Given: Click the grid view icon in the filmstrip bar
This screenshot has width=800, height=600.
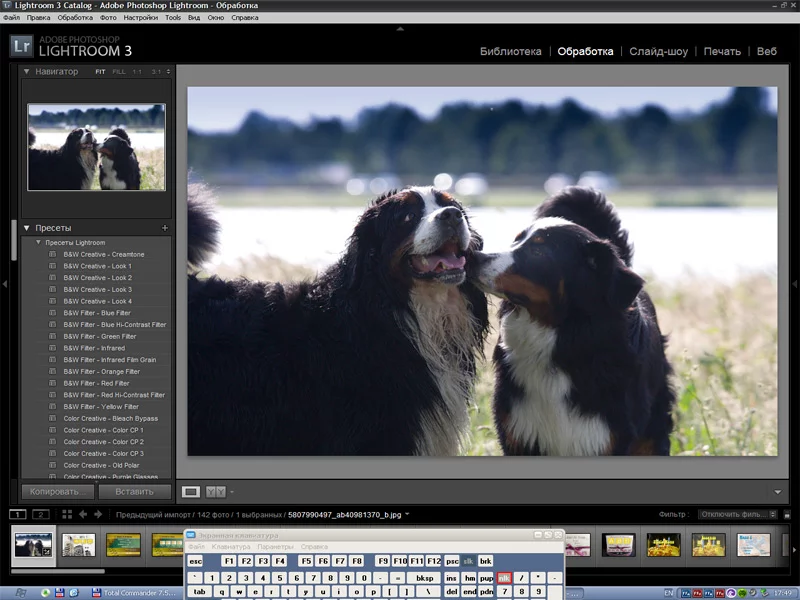Looking at the screenshot, I should tap(67, 514).
